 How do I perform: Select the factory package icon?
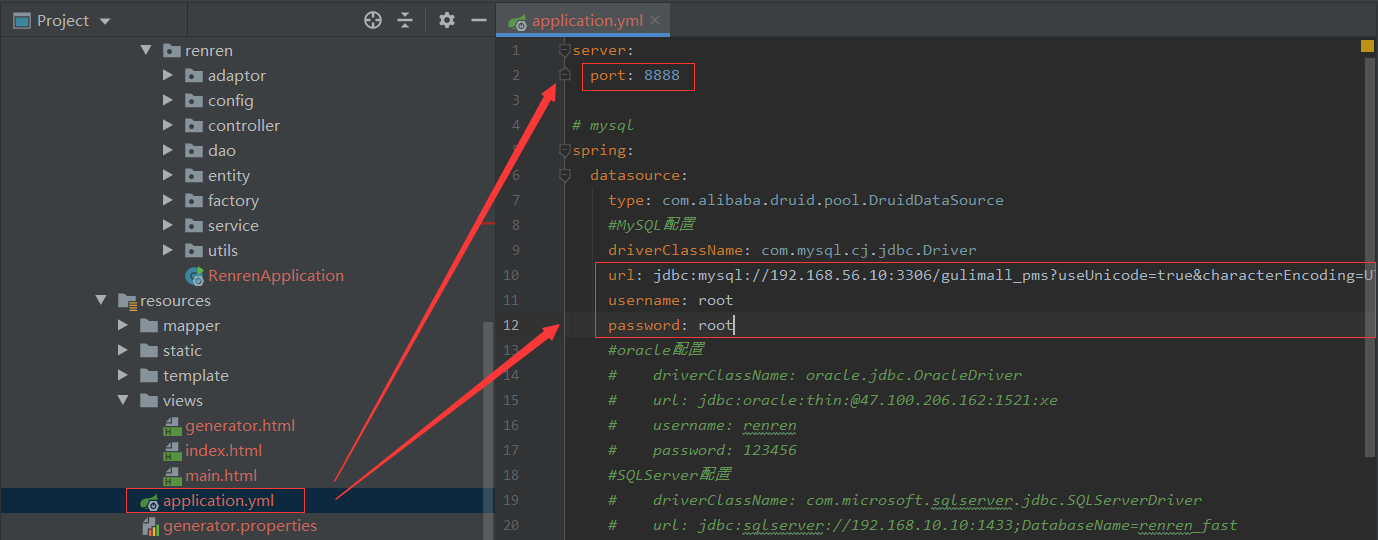(193, 200)
